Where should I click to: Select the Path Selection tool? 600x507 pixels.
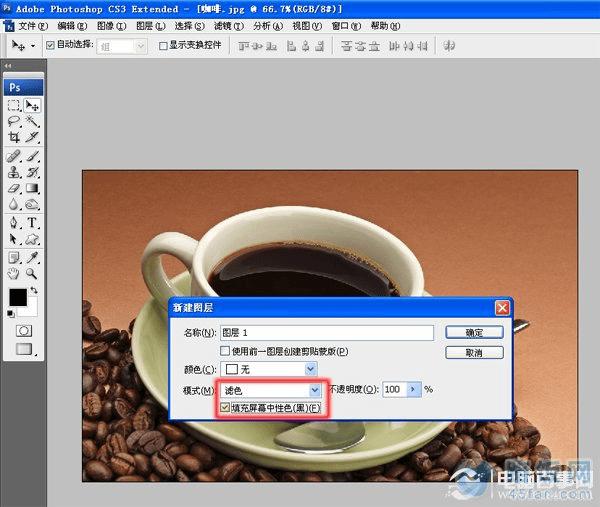(14, 239)
